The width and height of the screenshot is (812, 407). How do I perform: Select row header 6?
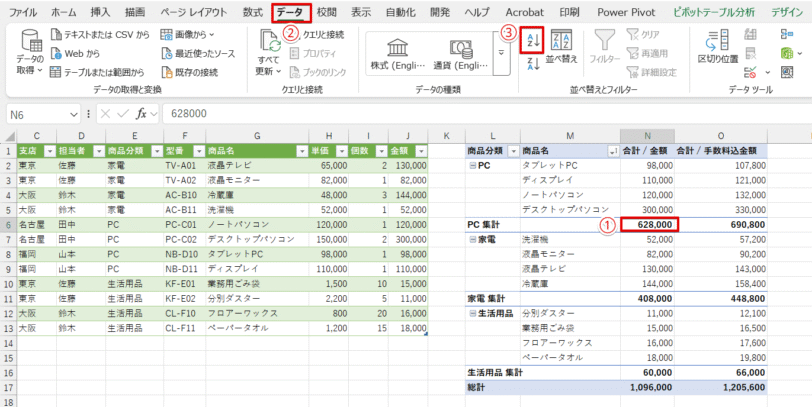point(8,225)
